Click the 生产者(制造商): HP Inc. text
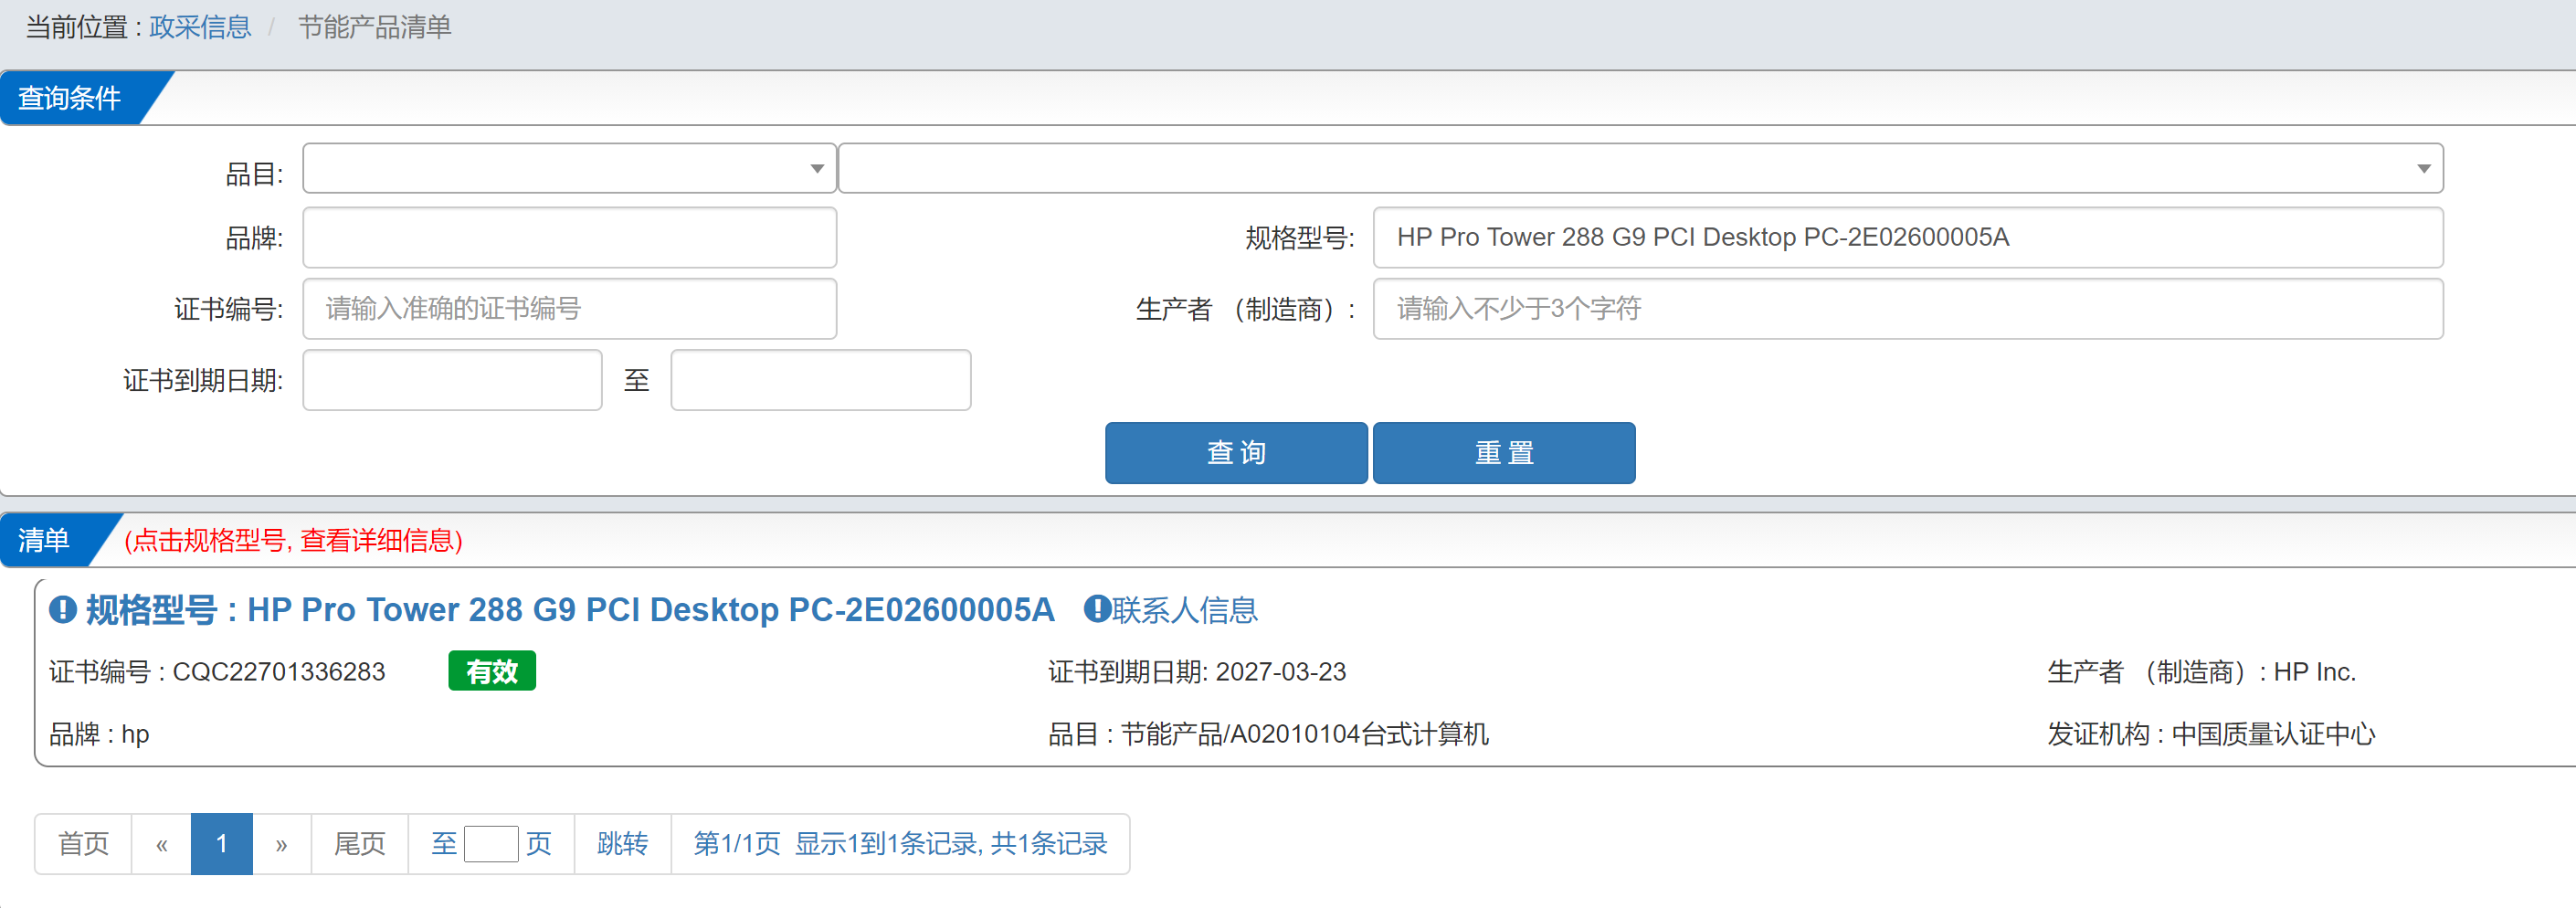 pyautogui.click(x=2201, y=672)
